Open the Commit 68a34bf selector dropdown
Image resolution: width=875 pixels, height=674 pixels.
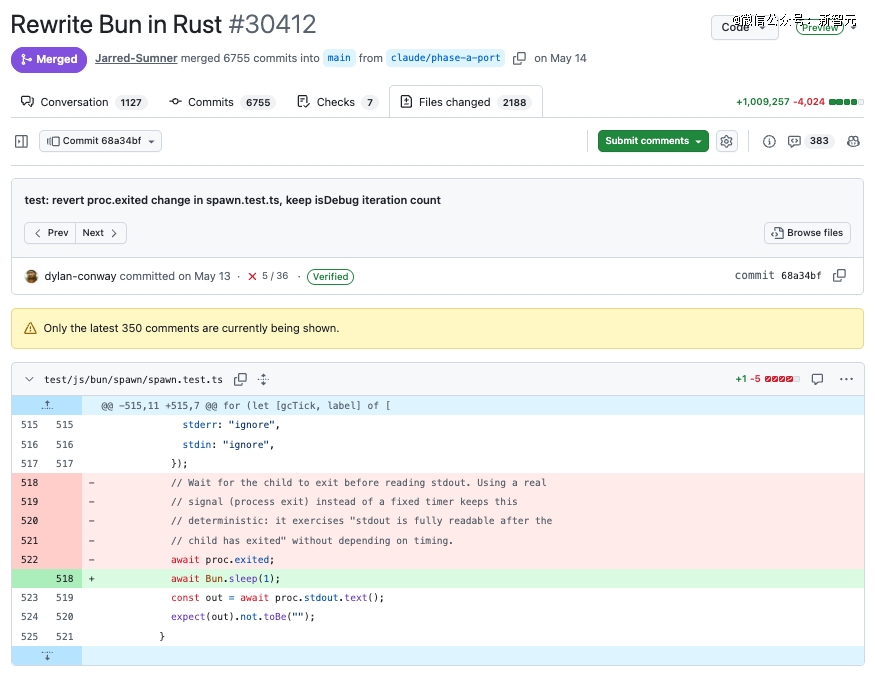click(100, 141)
